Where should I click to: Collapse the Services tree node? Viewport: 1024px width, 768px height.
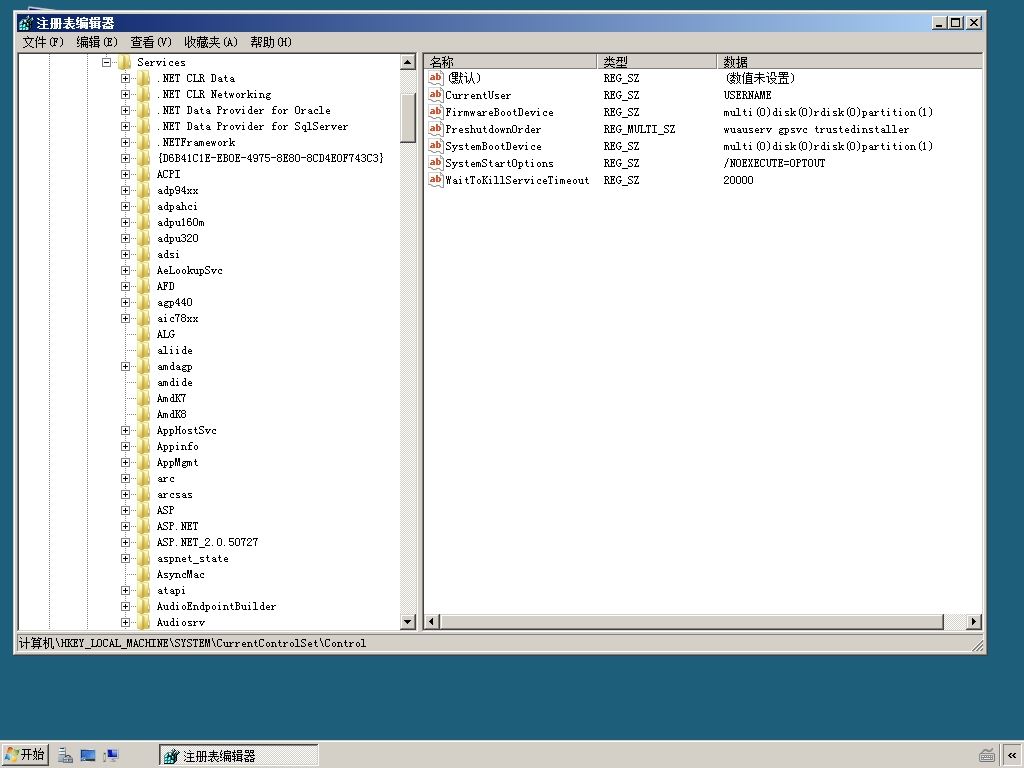click(x=106, y=63)
